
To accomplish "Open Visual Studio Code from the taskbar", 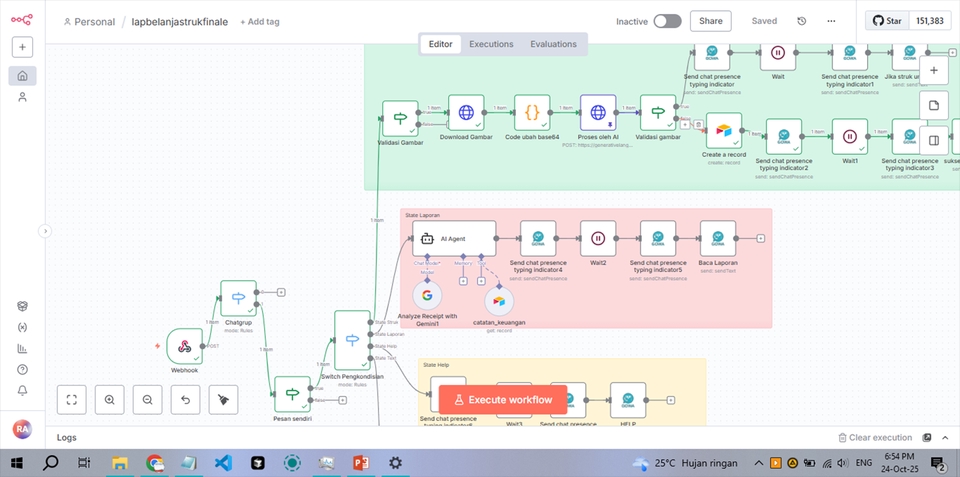I will 223,463.
